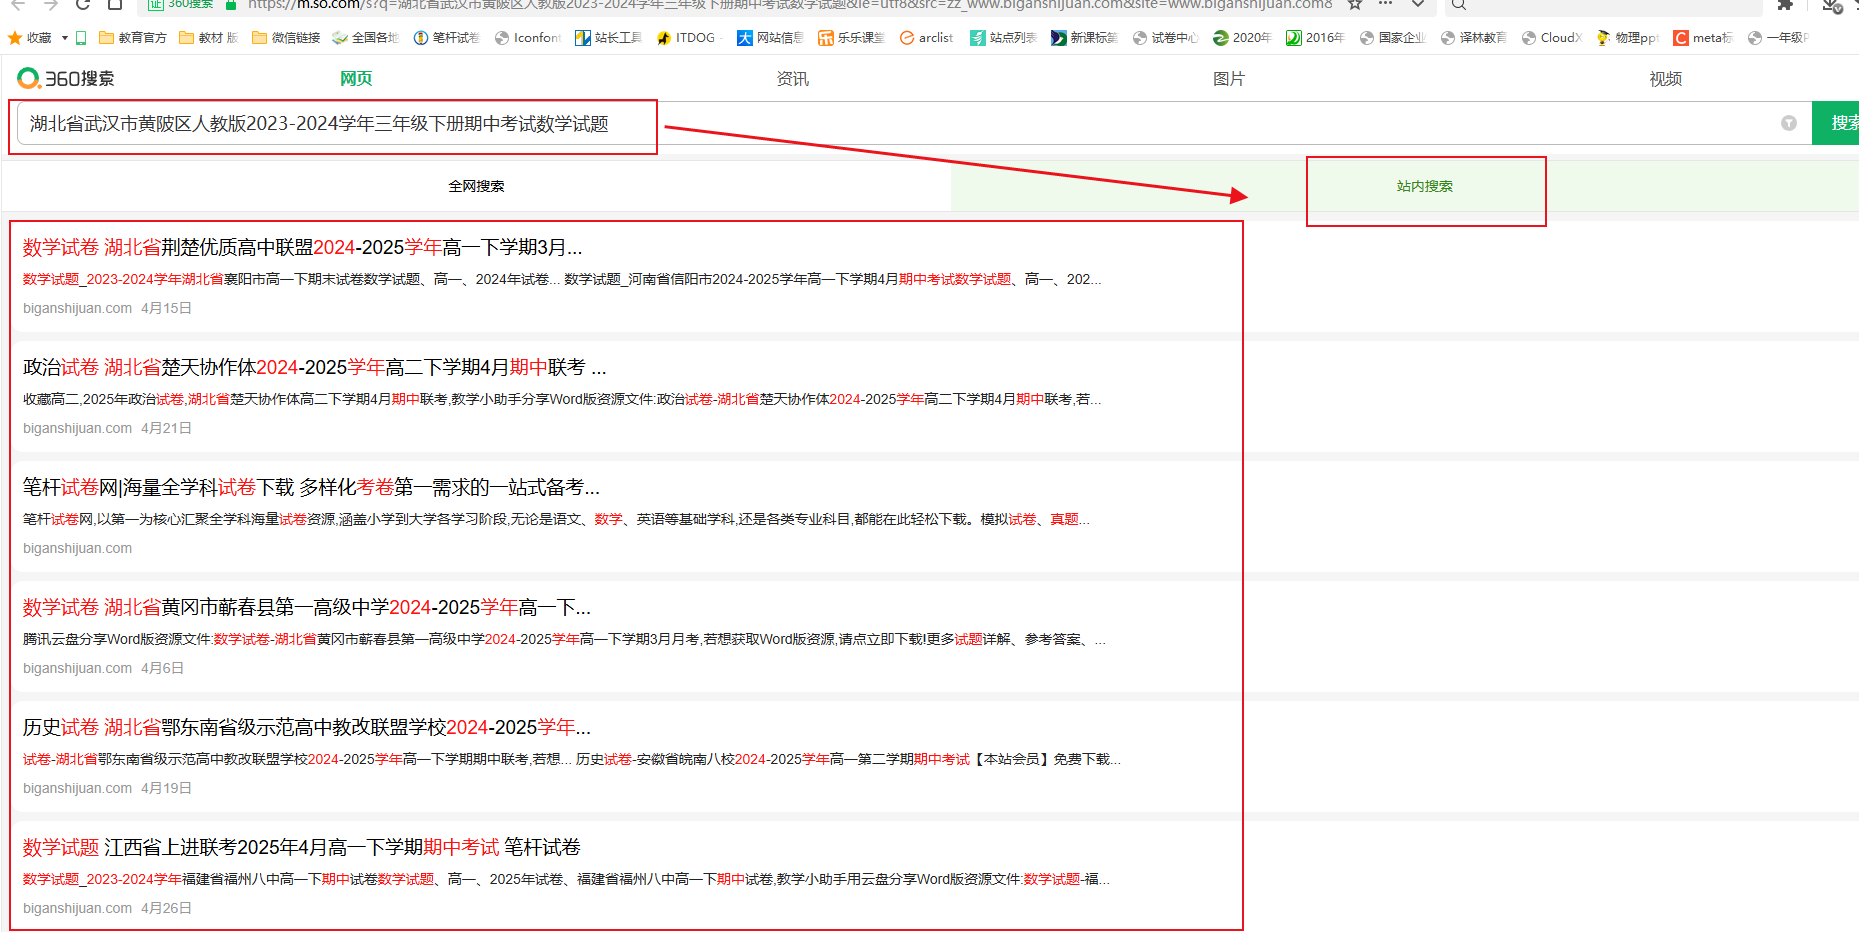Open the Iconfont bookmark
Screen dimensions: 1859x932
pos(528,38)
